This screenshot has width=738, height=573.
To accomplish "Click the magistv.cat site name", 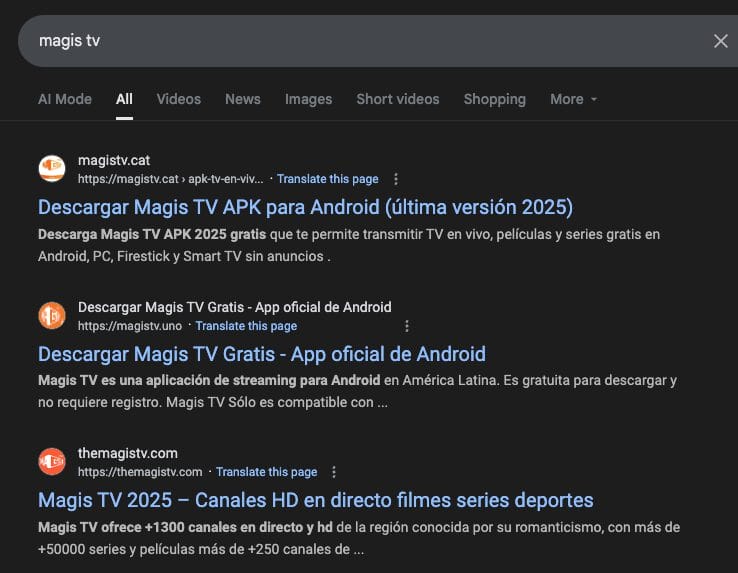I will [x=114, y=161].
